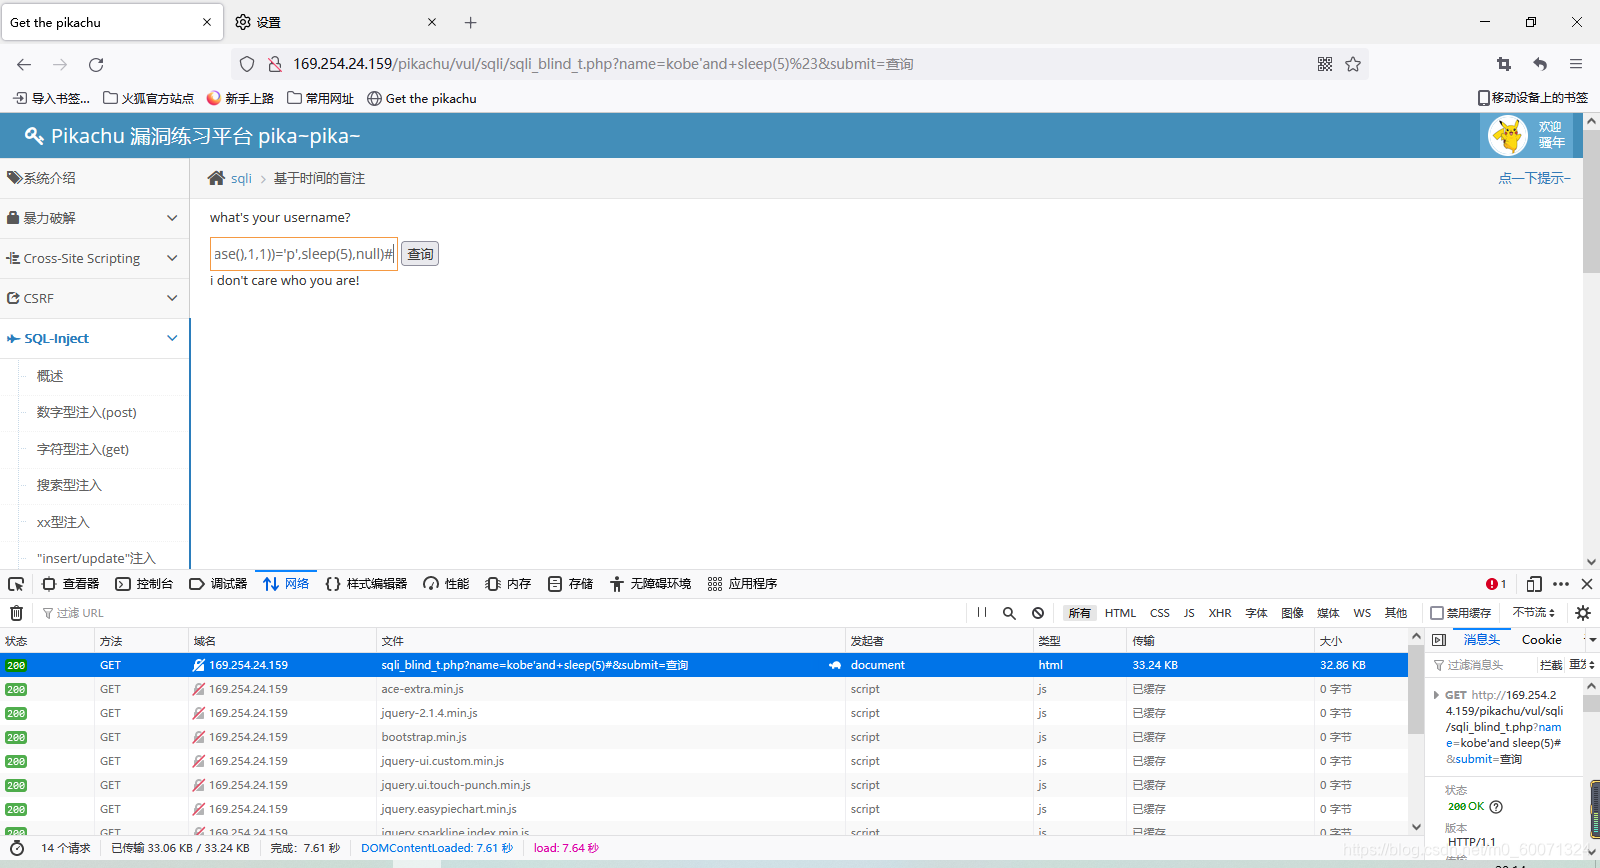Filter network requests by XHR
The width and height of the screenshot is (1600, 868).
tap(1220, 613)
